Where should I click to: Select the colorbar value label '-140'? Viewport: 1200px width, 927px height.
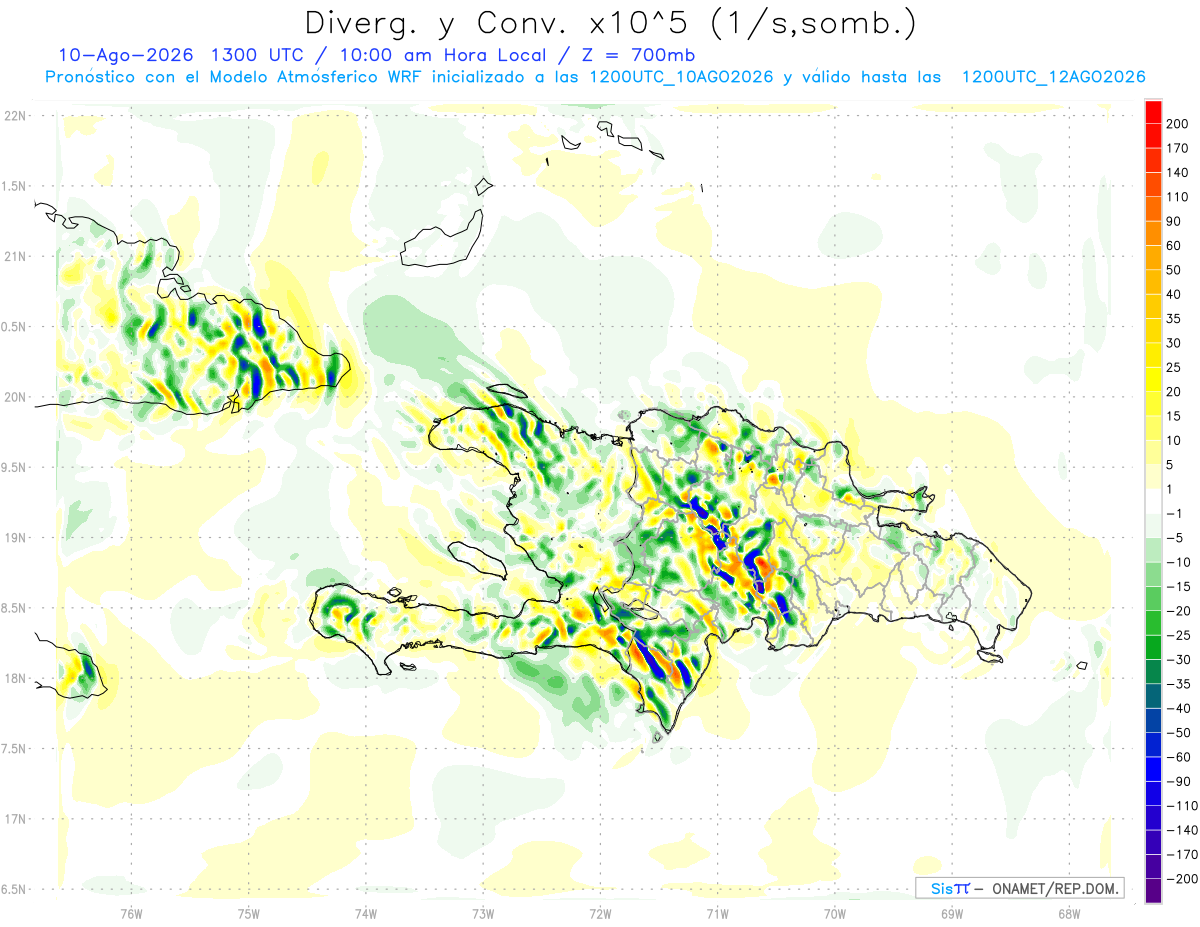tap(1180, 830)
